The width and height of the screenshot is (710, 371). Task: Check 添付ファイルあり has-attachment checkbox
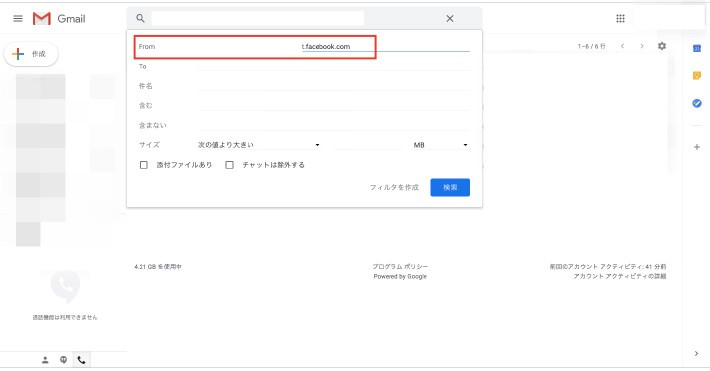(x=144, y=165)
